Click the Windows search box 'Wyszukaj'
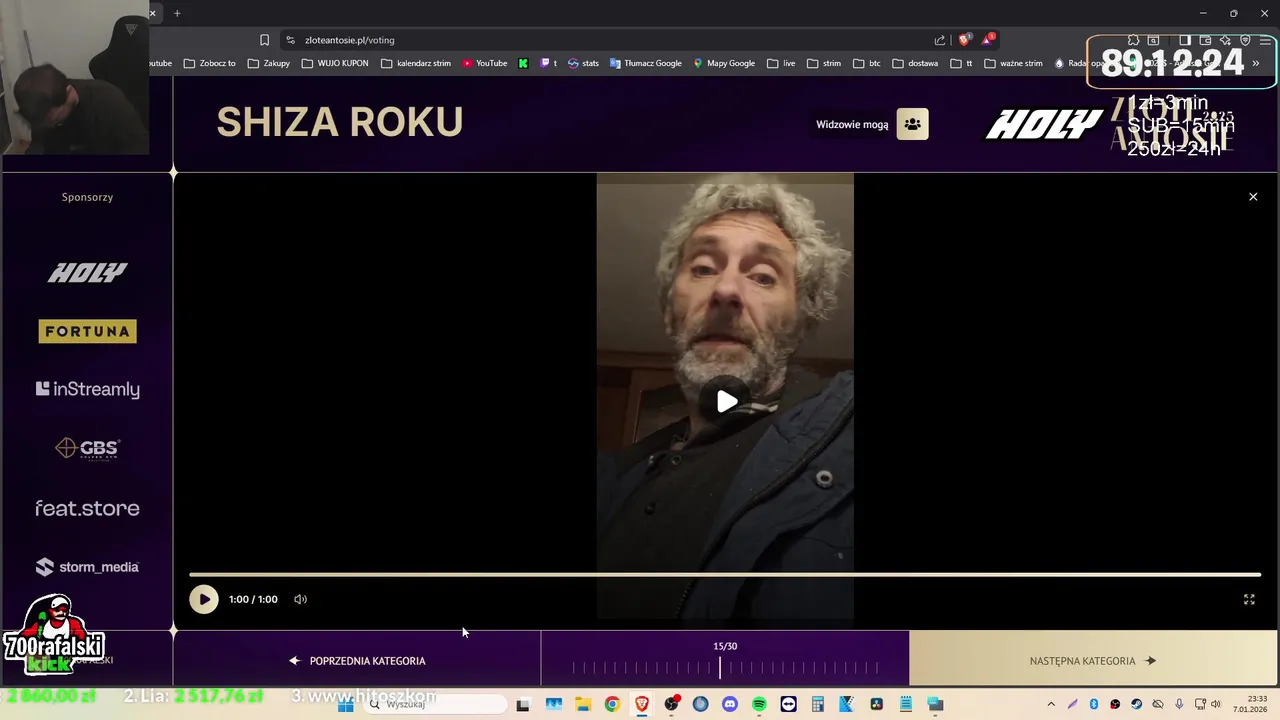The height and width of the screenshot is (720, 1280). coord(436,704)
